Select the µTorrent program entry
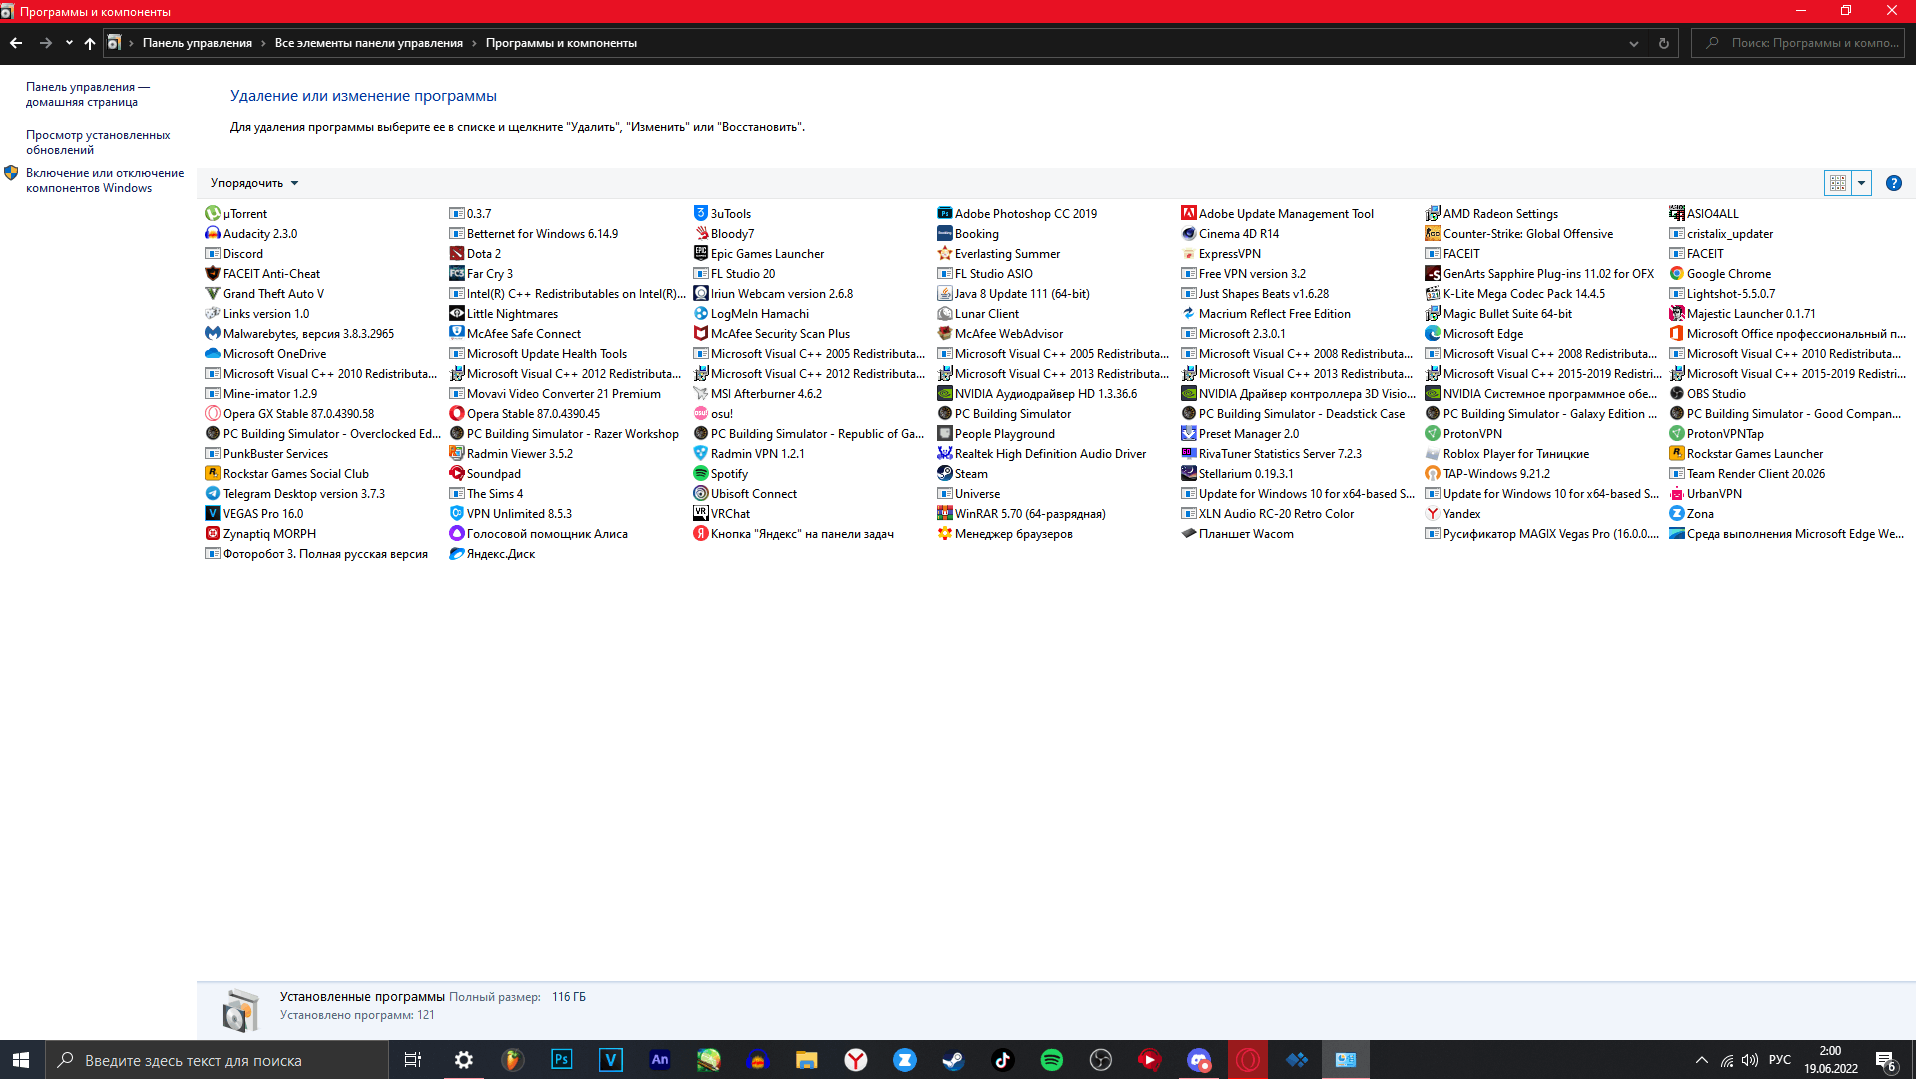Screen dimensions: 1916x1079 point(236,213)
